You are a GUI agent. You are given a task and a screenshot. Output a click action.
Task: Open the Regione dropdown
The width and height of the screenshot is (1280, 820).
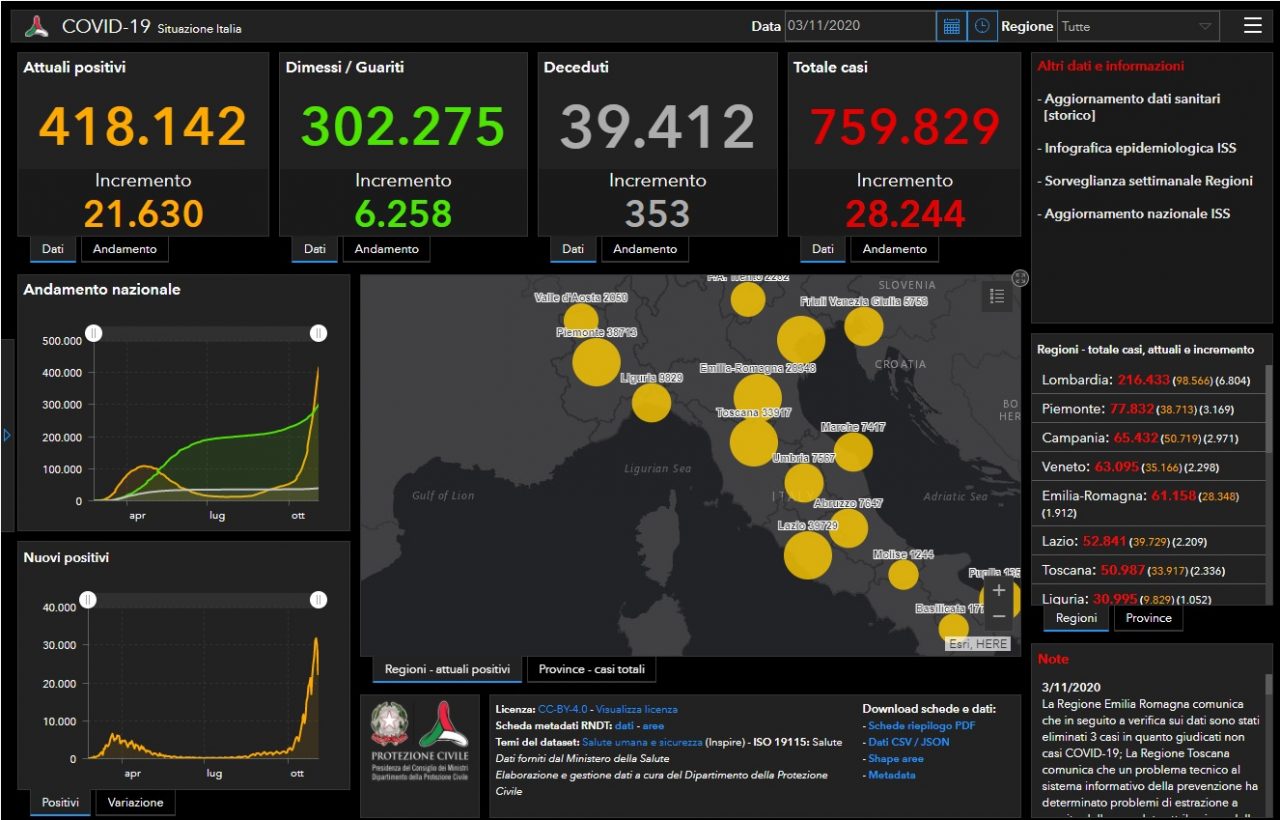point(1137,27)
